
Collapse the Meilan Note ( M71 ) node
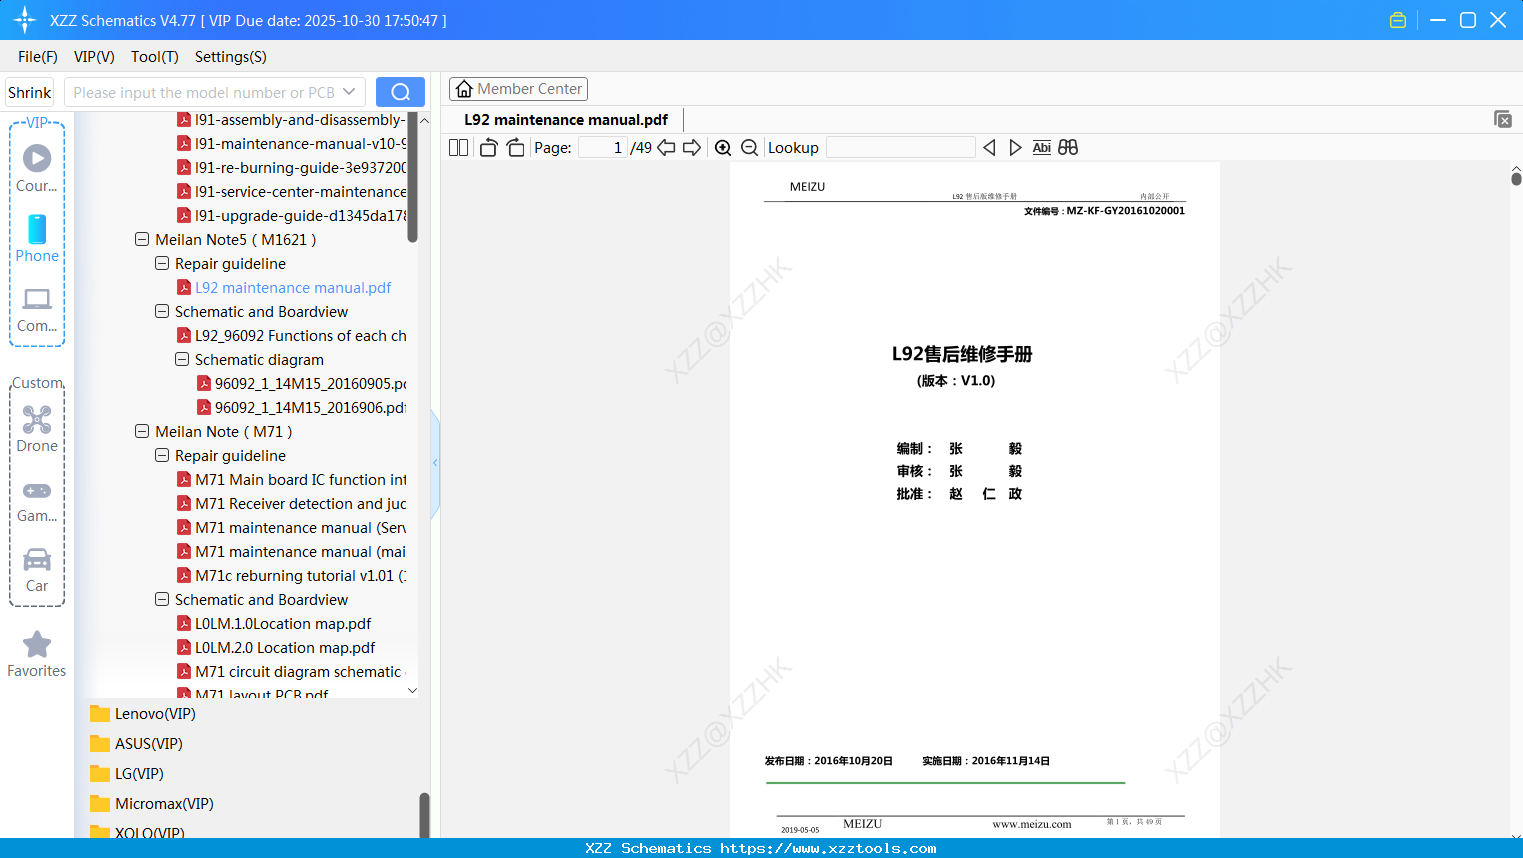pyautogui.click(x=142, y=431)
